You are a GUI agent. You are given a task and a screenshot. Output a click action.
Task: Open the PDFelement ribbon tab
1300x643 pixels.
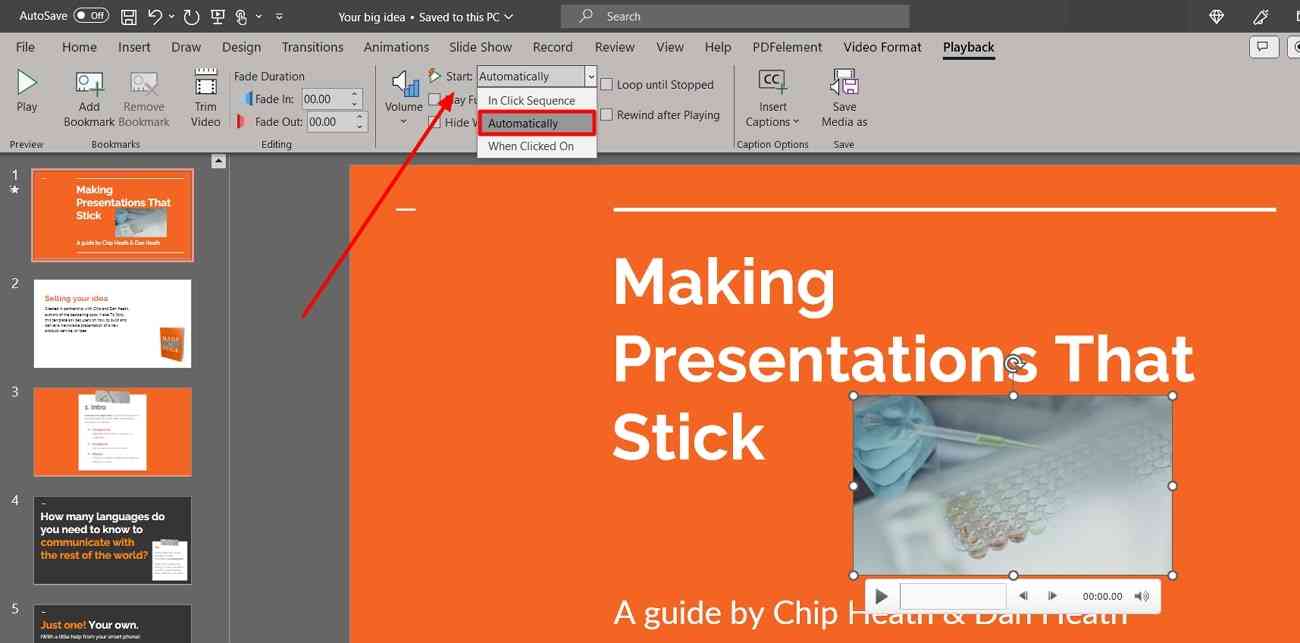[787, 47]
